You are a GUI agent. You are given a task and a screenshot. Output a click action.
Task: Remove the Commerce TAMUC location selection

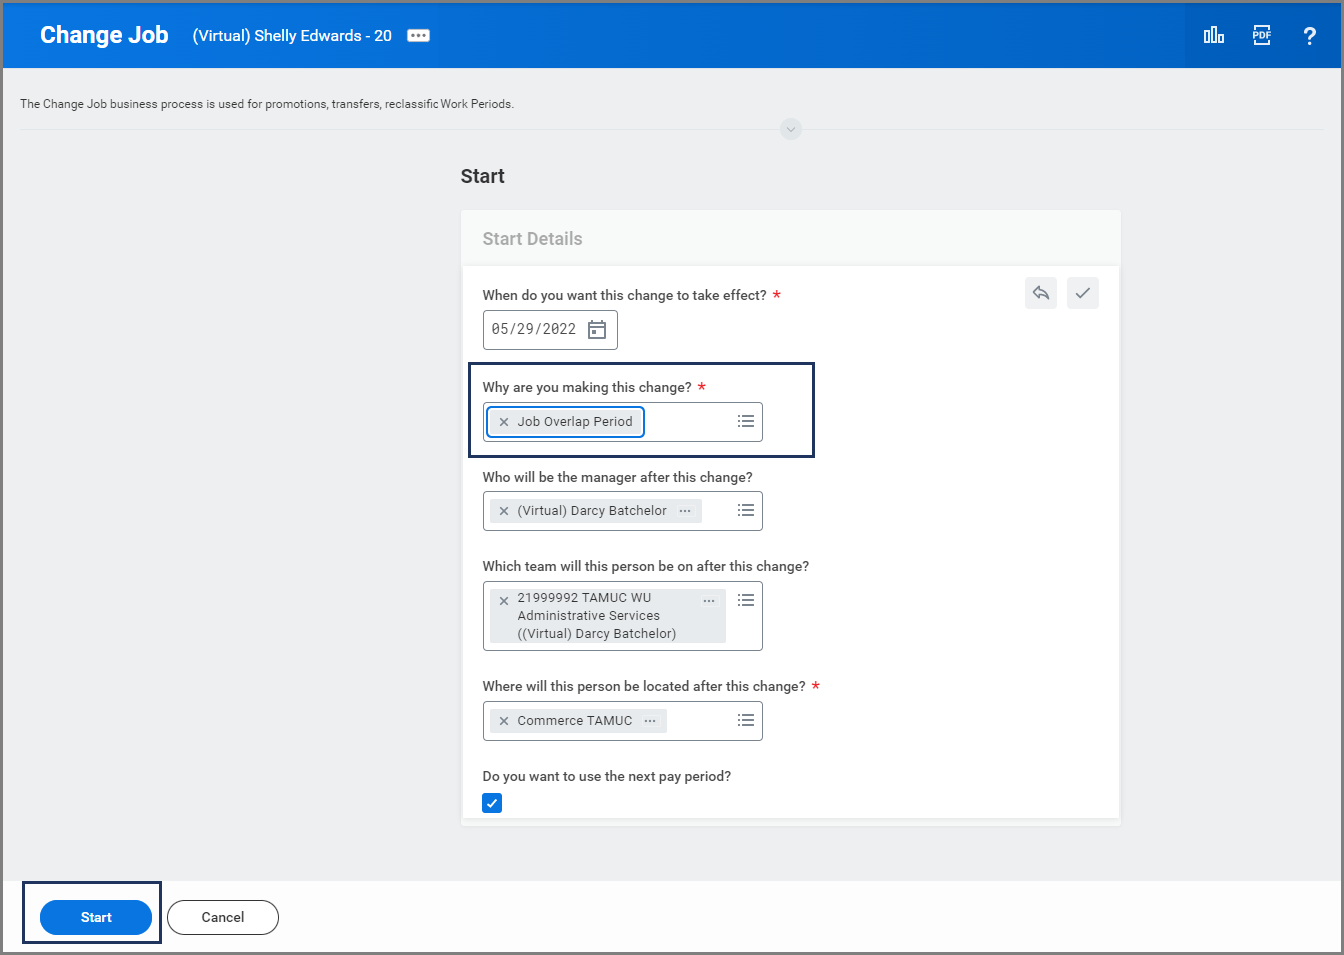point(504,721)
